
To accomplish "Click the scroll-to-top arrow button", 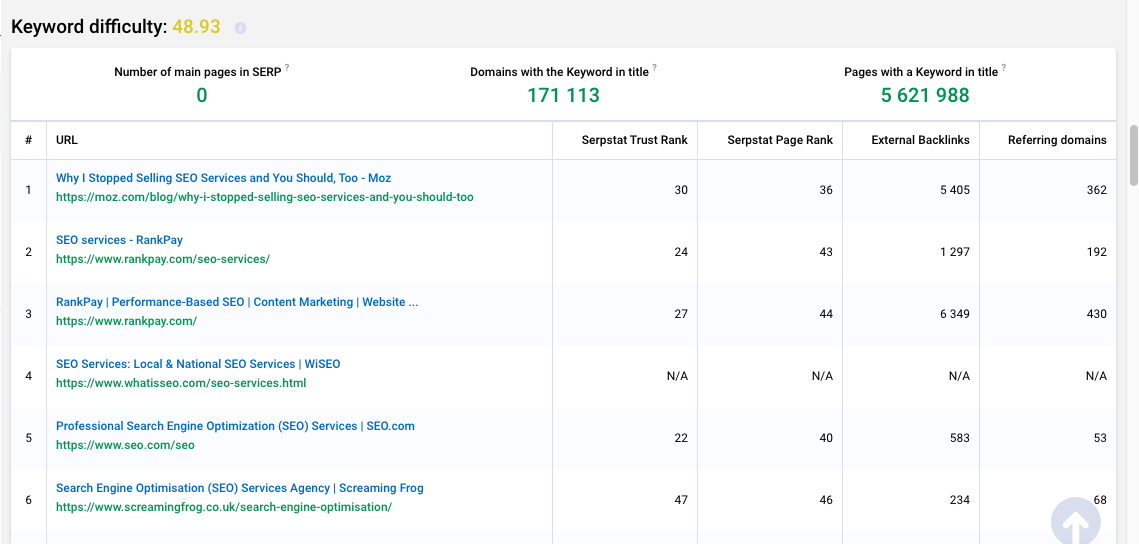I will coord(1075,521).
